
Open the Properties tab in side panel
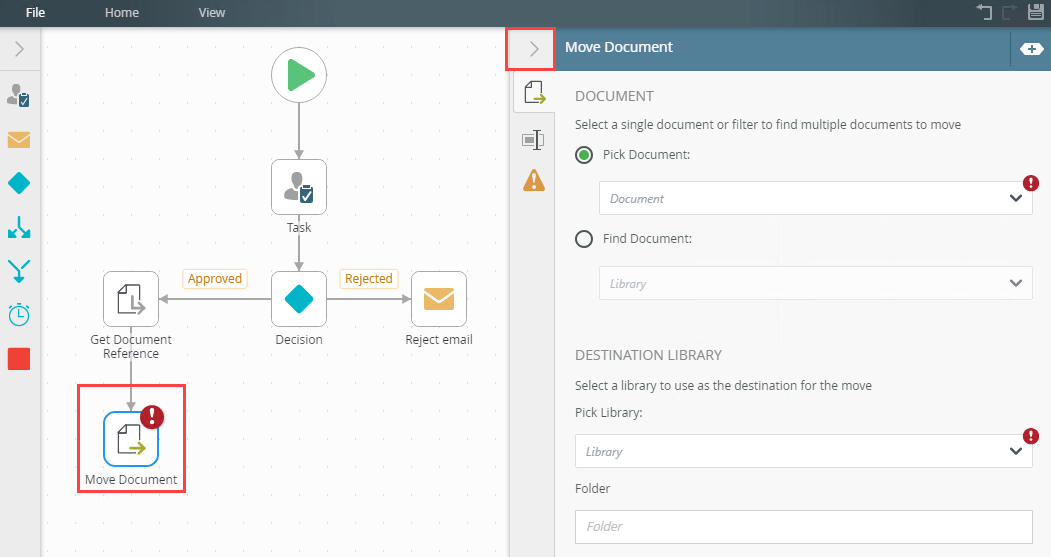[533, 140]
